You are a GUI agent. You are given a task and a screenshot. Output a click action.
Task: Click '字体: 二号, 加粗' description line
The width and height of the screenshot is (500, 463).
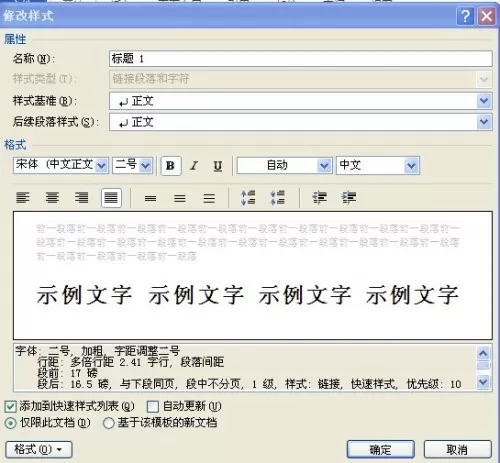[x=59, y=351]
